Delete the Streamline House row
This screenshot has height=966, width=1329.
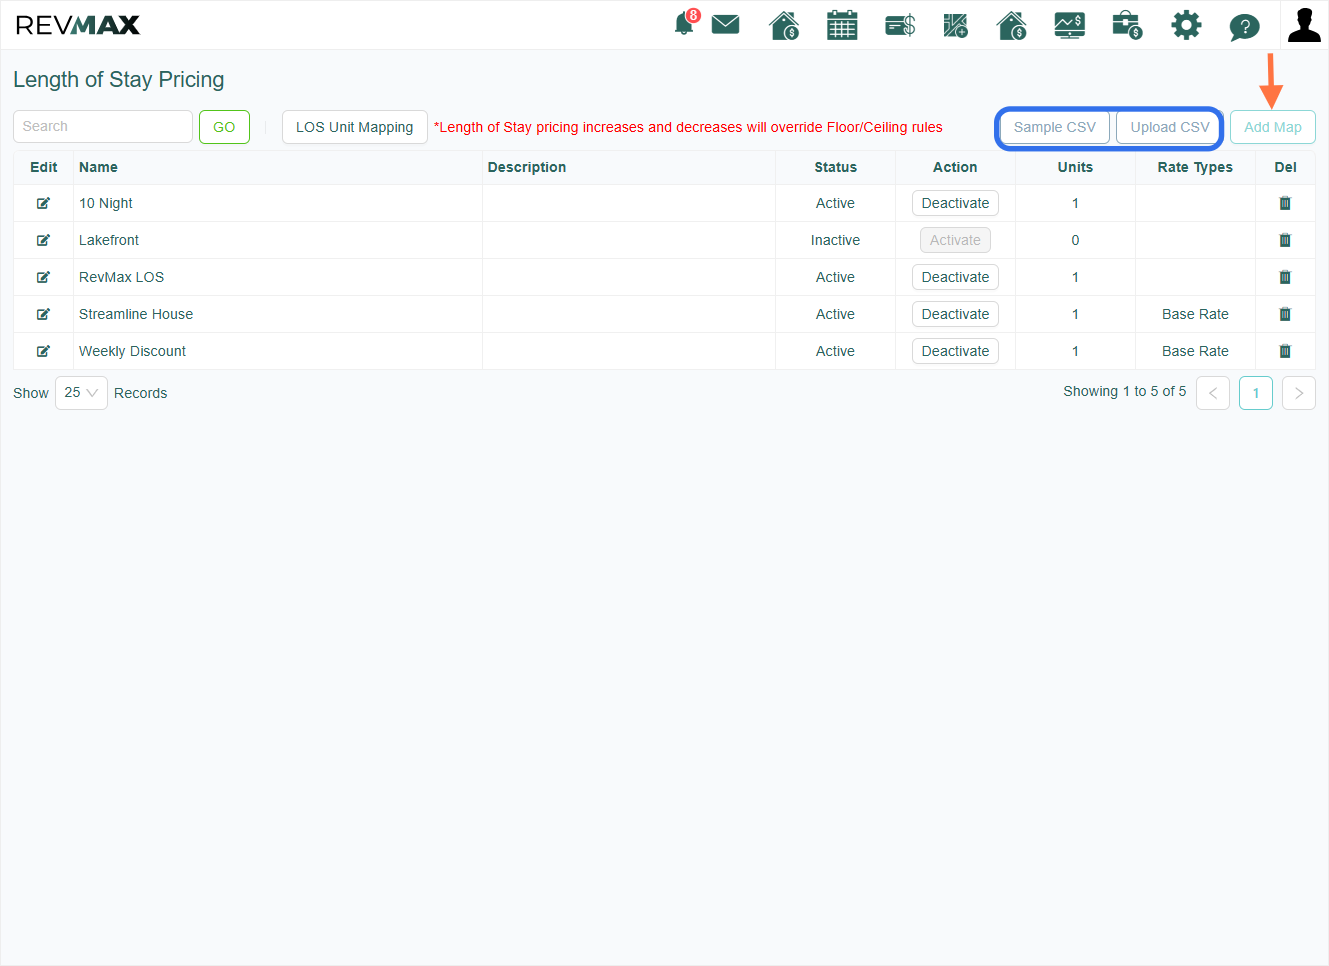point(1285,314)
